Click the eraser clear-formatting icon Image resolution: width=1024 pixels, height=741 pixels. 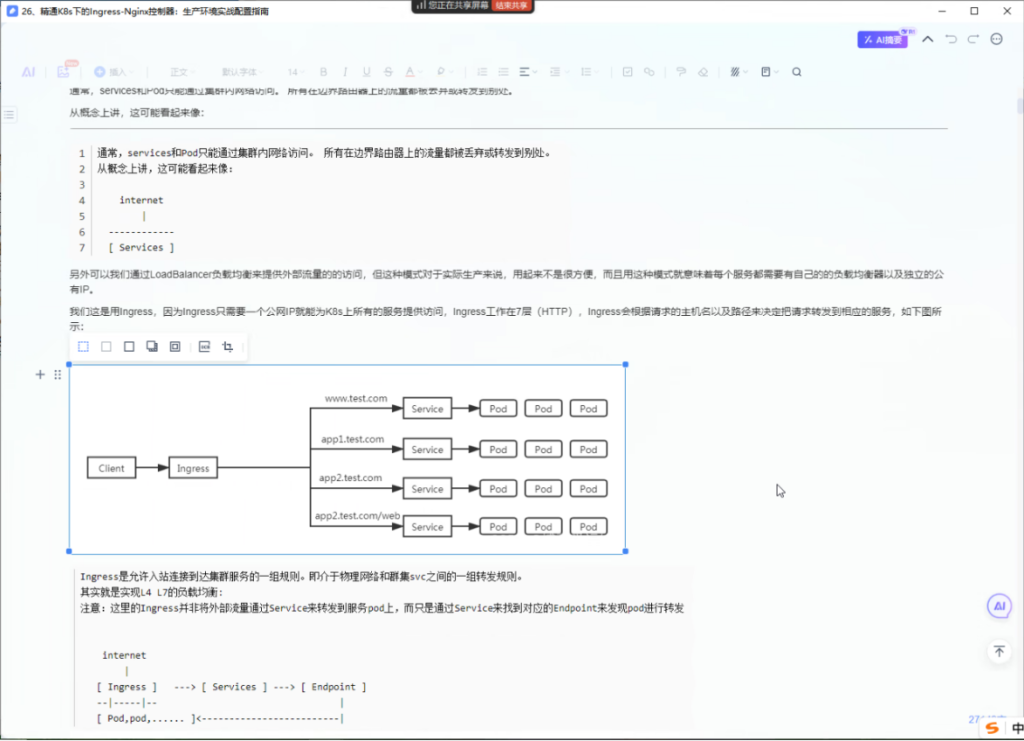[704, 72]
